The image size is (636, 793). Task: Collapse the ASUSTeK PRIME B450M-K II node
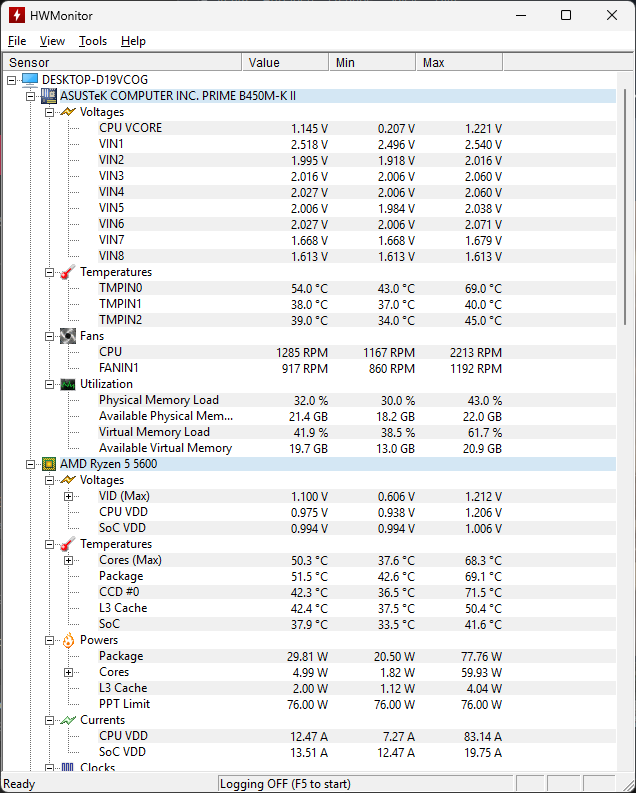[x=30, y=96]
